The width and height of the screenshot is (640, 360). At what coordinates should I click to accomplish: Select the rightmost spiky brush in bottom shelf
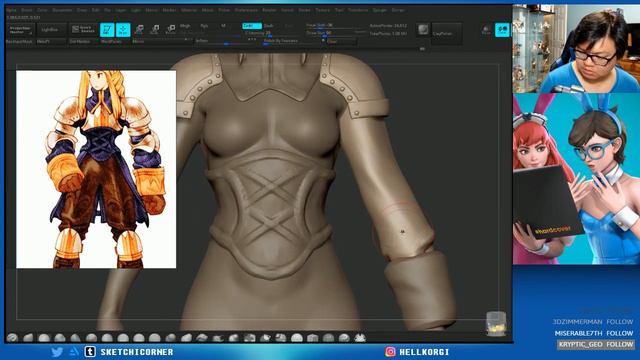360,338
